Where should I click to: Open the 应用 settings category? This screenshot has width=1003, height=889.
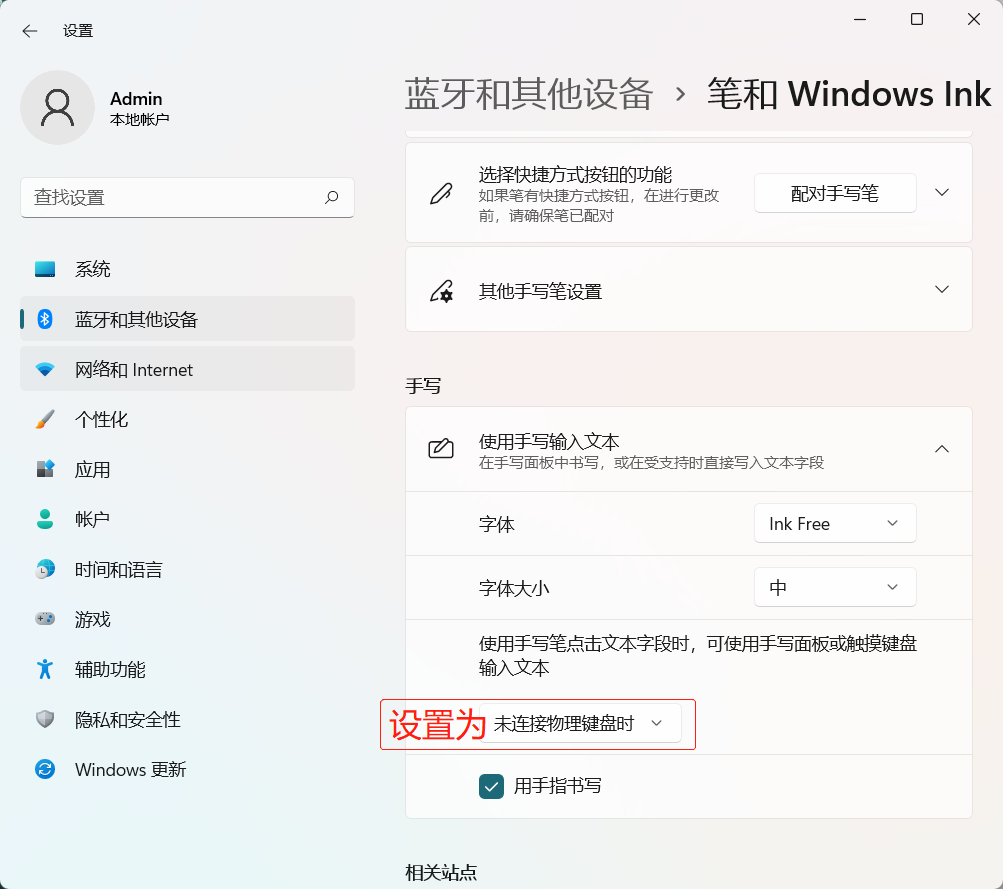coord(187,469)
